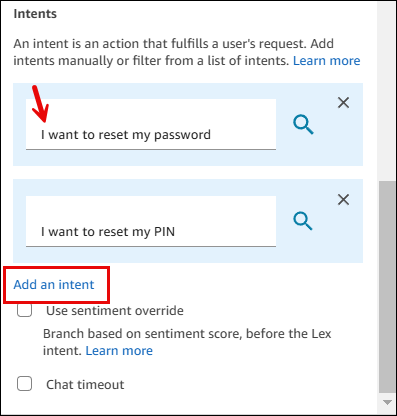Click the scrollbar track above the thumb
This screenshot has height=416, width=397.
(387, 92)
